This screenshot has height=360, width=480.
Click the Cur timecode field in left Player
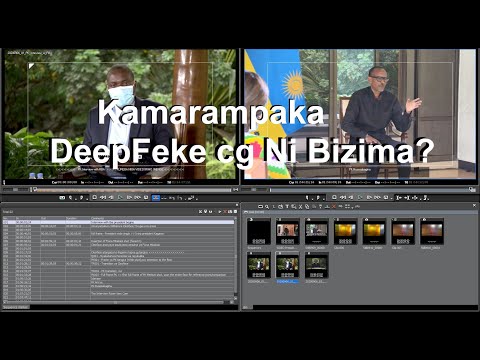65,182
